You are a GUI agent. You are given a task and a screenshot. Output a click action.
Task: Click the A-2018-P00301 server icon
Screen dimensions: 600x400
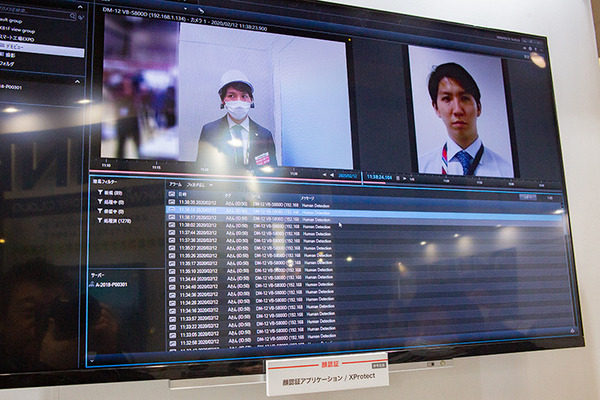91,284
